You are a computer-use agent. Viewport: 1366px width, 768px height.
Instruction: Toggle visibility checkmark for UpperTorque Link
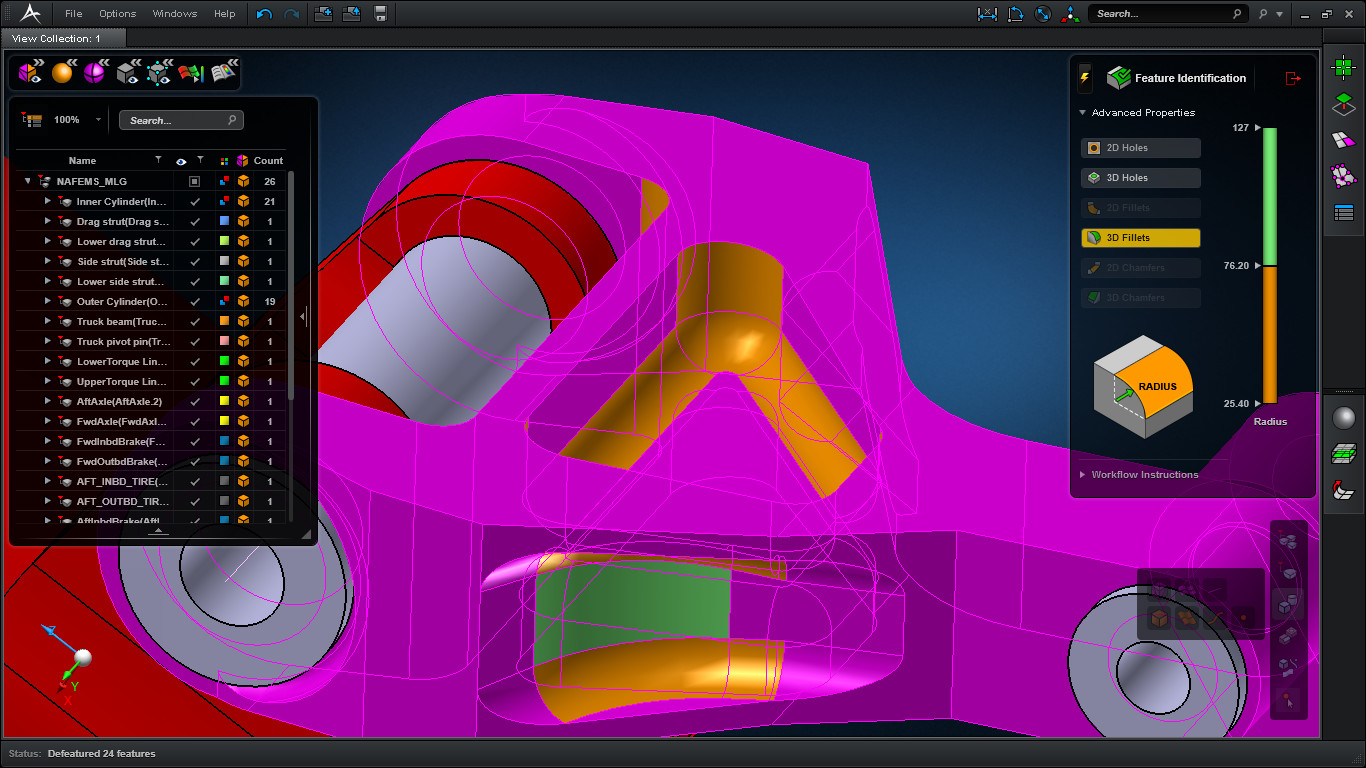(x=195, y=381)
